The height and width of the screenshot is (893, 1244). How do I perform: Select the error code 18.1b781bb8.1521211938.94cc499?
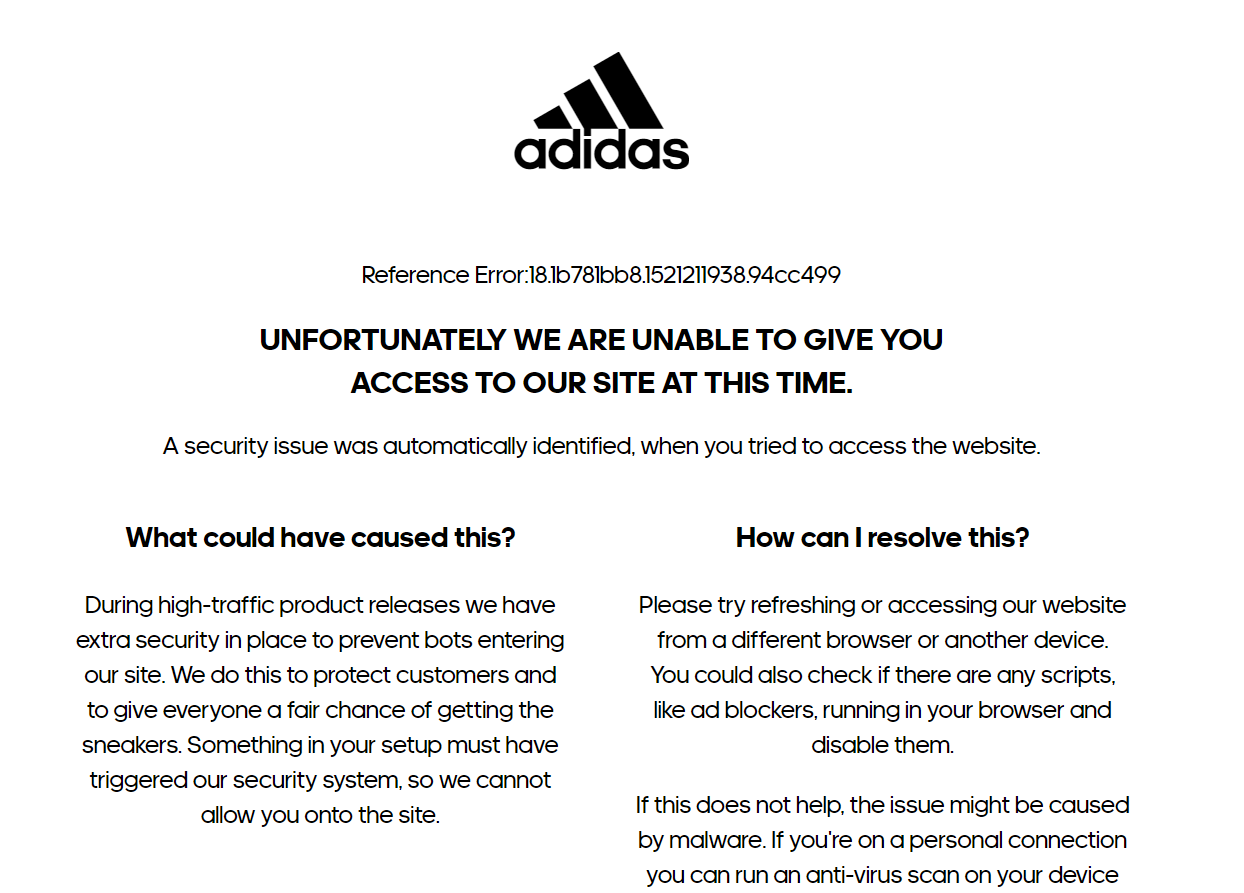pyautogui.click(x=685, y=275)
